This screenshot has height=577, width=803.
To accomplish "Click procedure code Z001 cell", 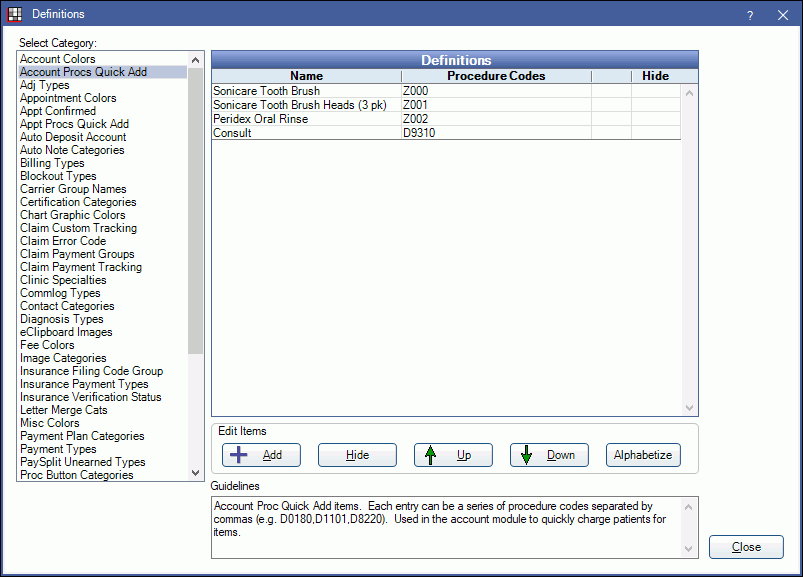I will (496, 105).
